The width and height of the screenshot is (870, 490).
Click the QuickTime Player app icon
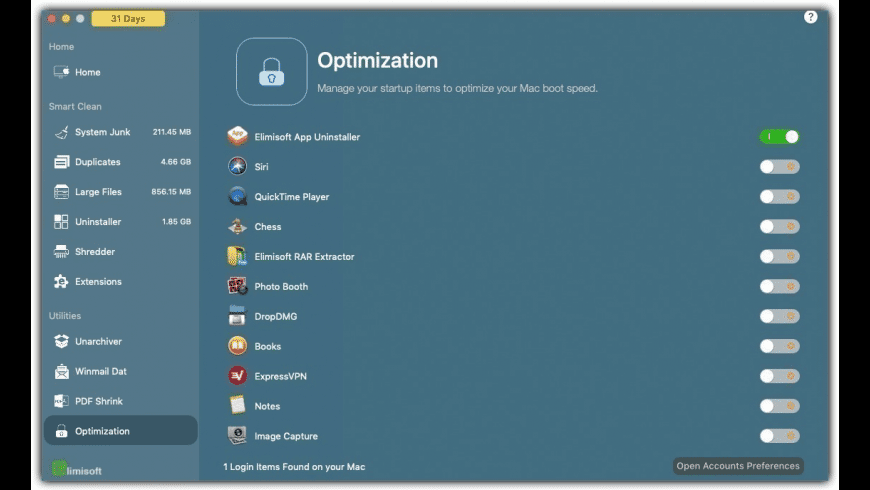pyautogui.click(x=237, y=196)
